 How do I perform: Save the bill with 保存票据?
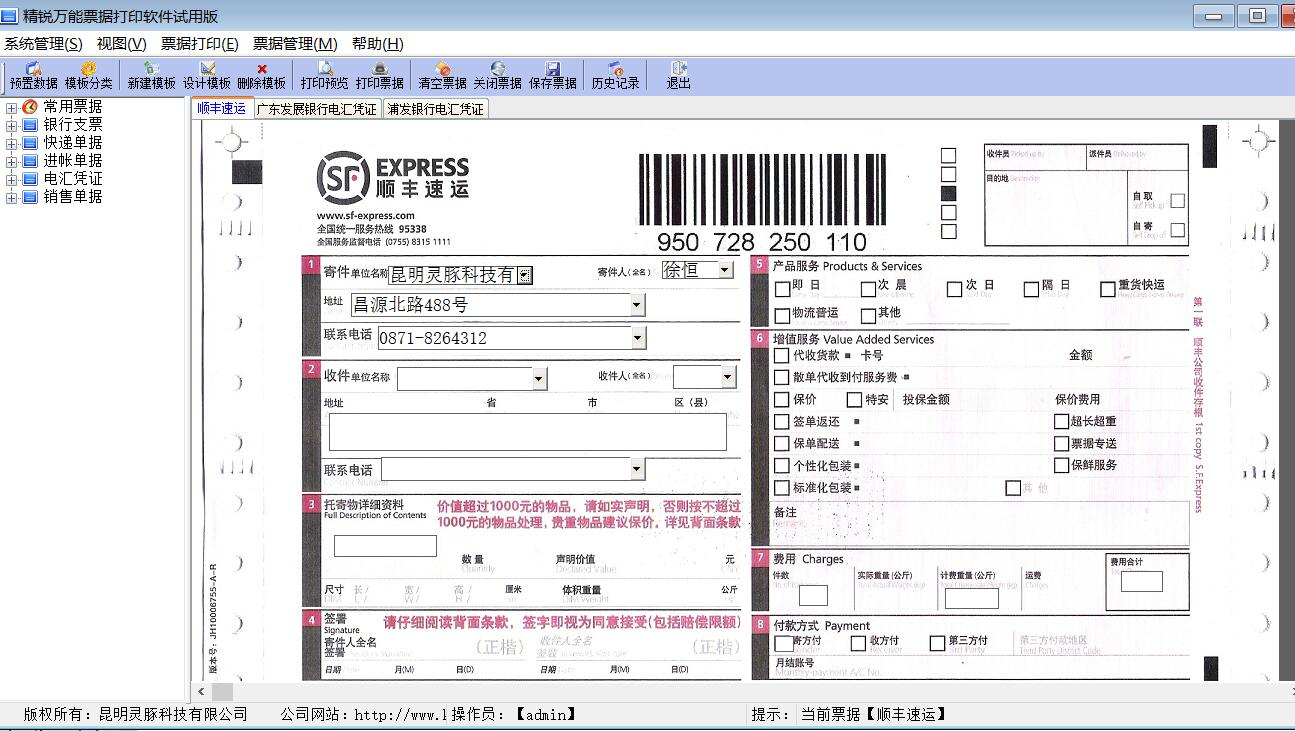pyautogui.click(x=553, y=76)
